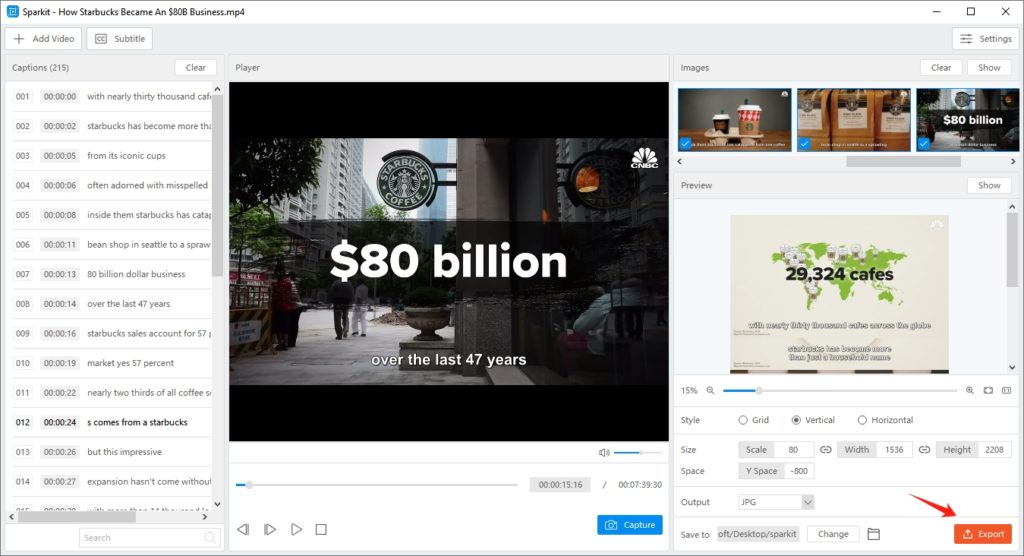
Task: Click the zoom out magnifier icon
Action: (x=710, y=390)
